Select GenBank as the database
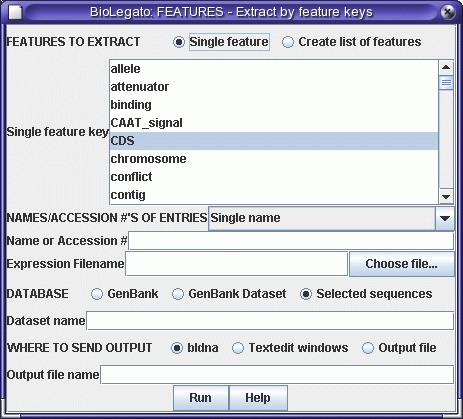This screenshot has width=463, height=419. pos(97,294)
